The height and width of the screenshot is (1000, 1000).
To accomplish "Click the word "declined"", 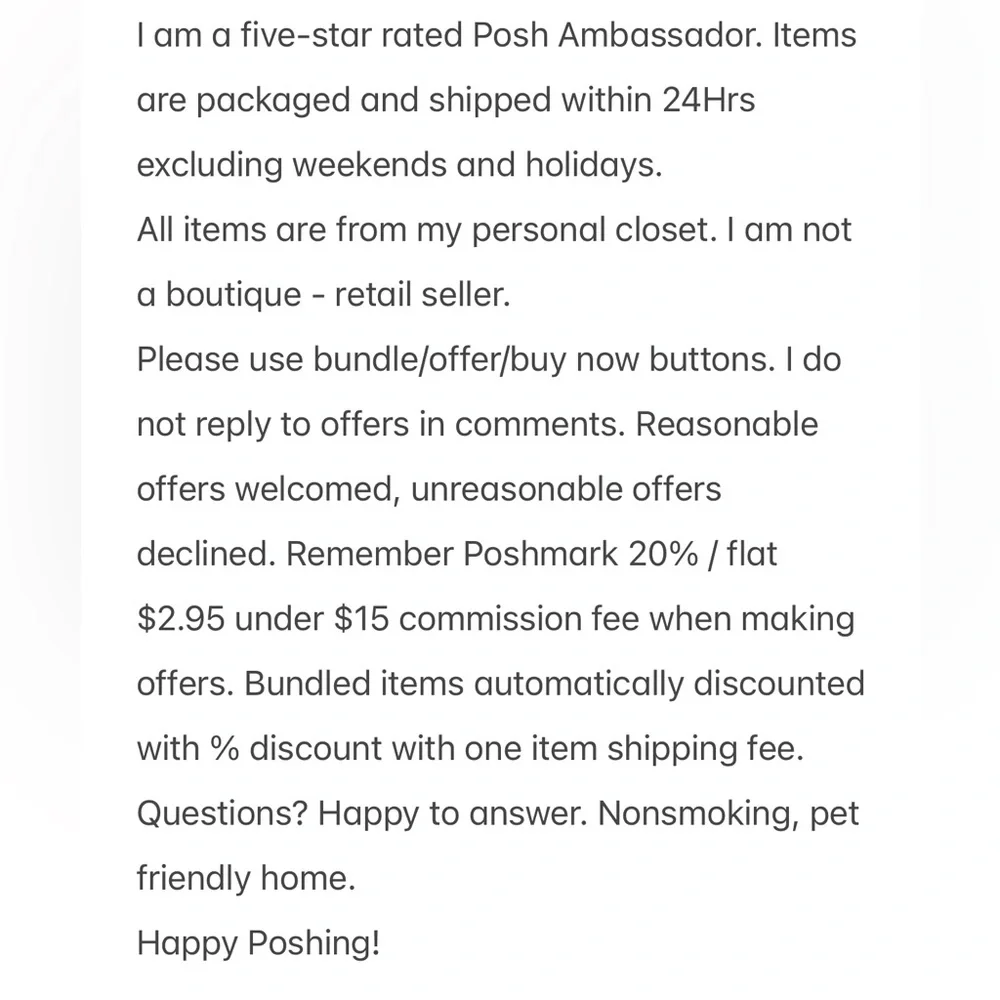I will click(x=203, y=554).
